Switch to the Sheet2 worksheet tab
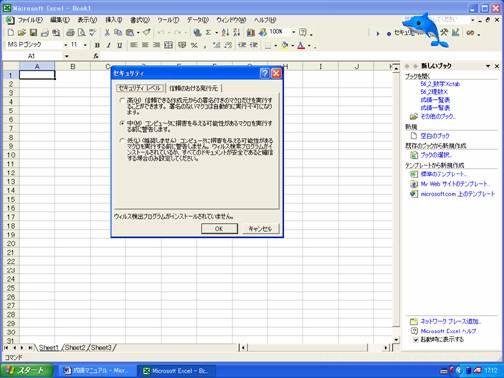Image resolution: width=504 pixels, height=378 pixels. 75,348
